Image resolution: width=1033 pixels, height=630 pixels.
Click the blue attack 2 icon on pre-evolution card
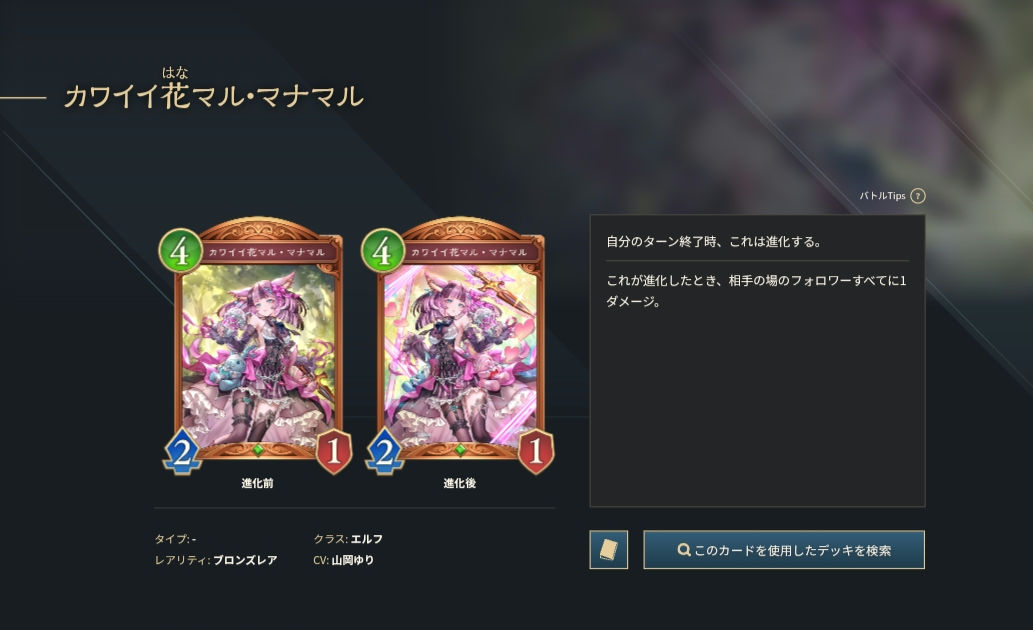point(182,451)
